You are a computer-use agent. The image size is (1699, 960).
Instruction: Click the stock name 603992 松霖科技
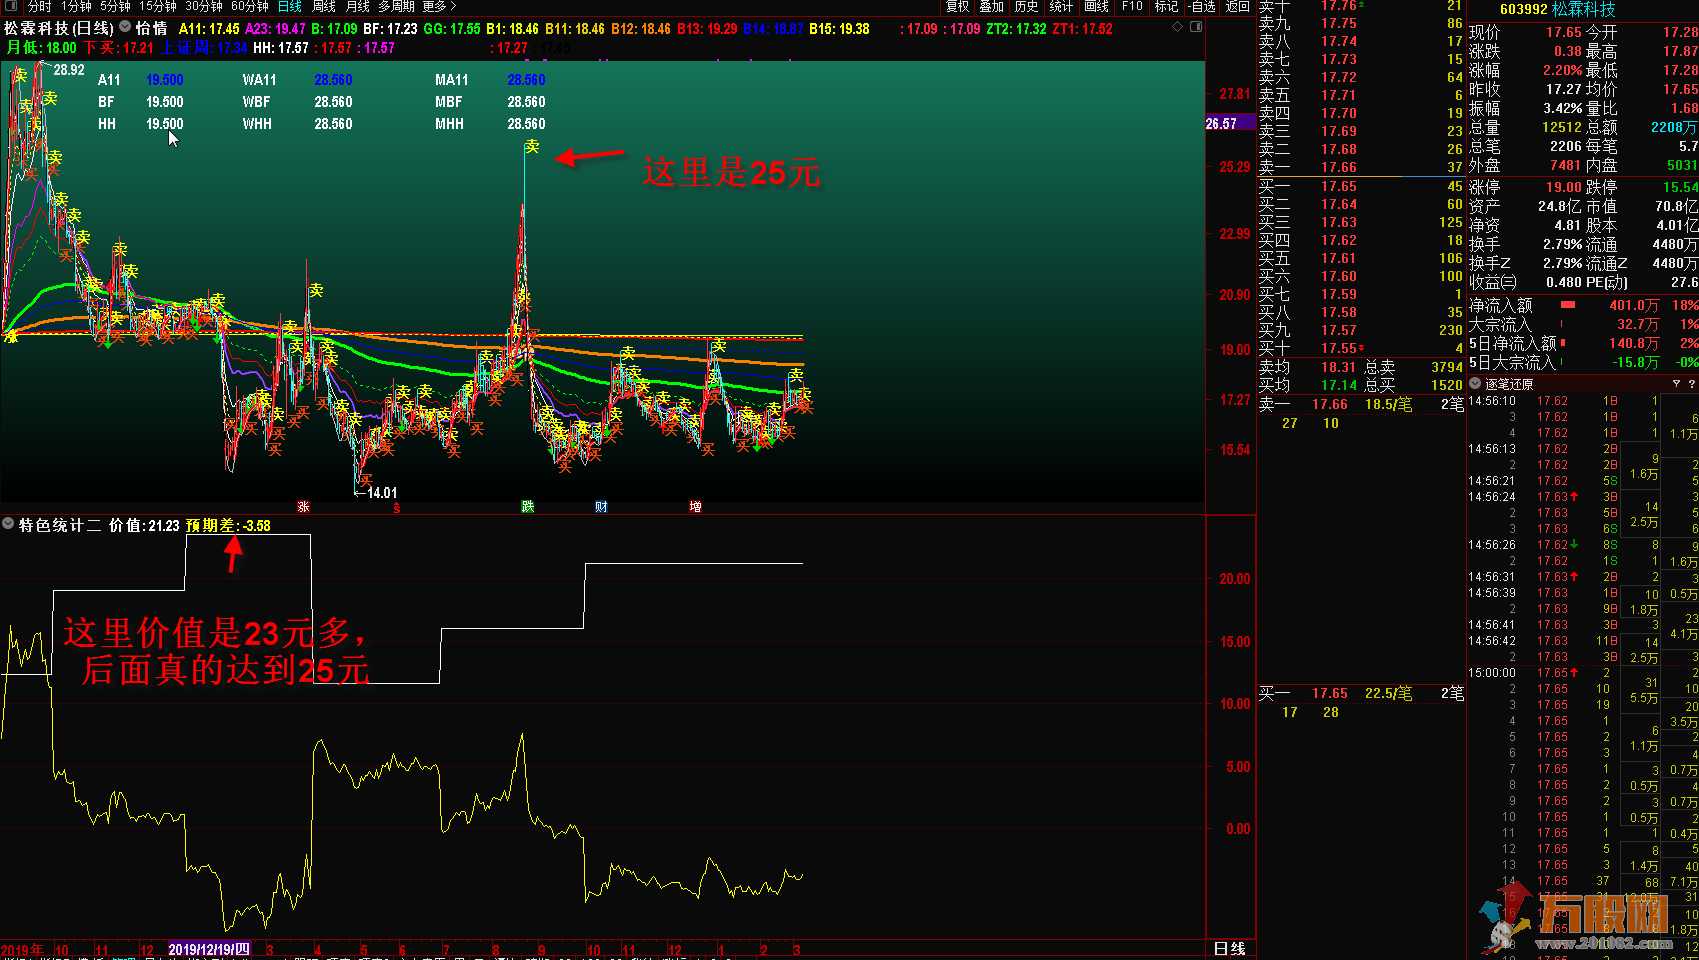[x=1557, y=9]
